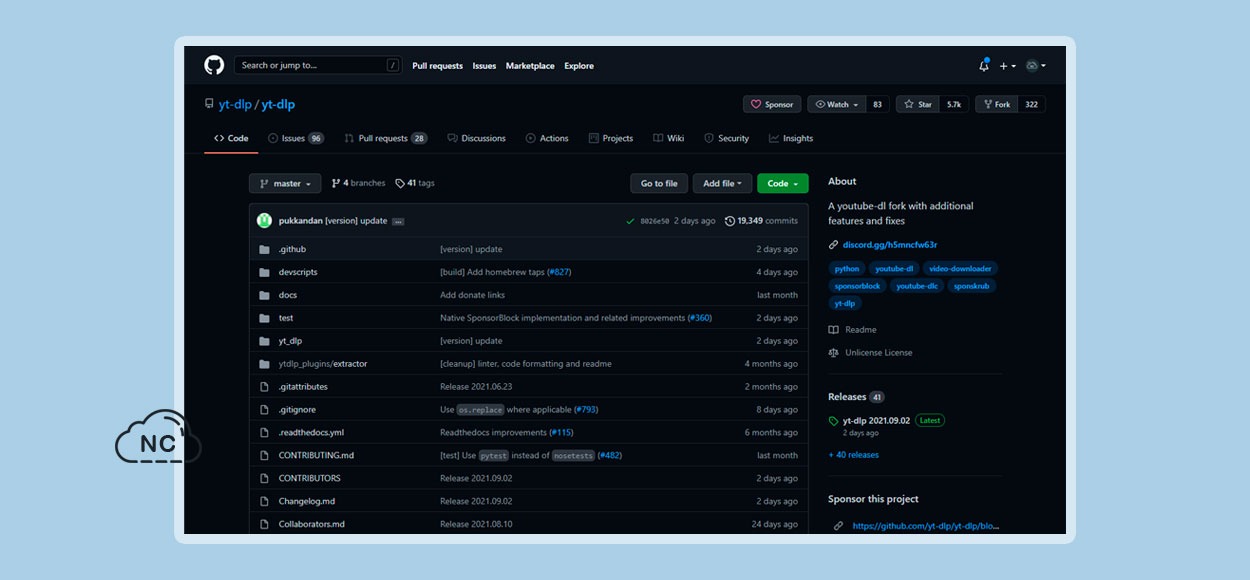The image size is (1250, 580).
Task: View the 4 branches link
Action: pyautogui.click(x=358, y=184)
